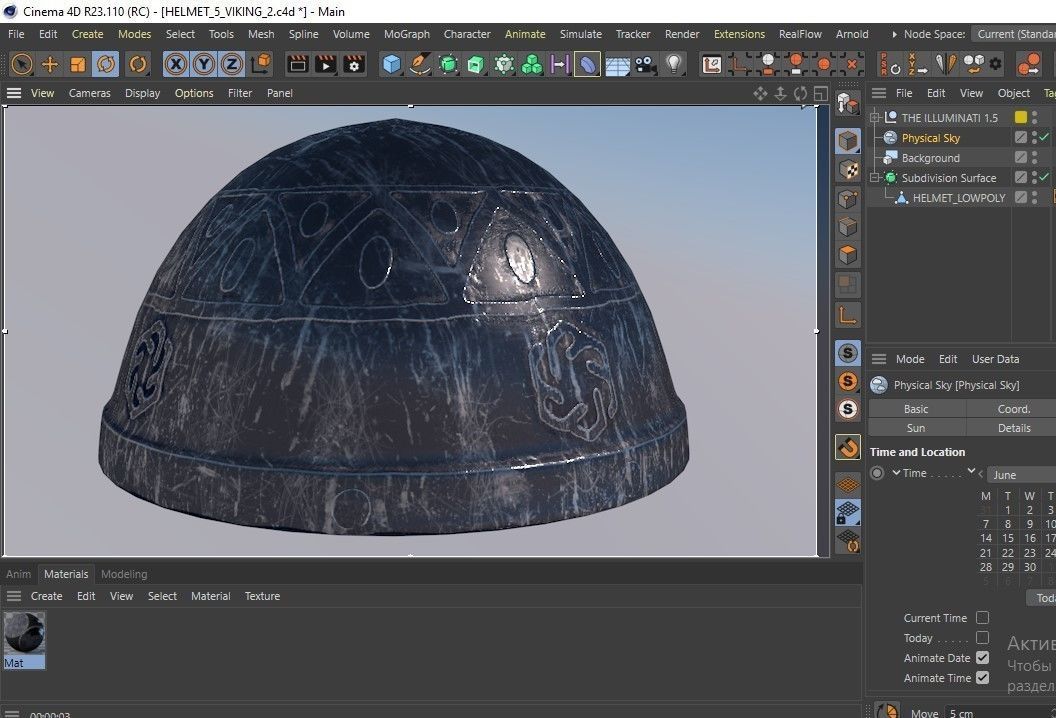Open the June month dropdown
Screen dimensions: 1056x718
pos(1021,475)
